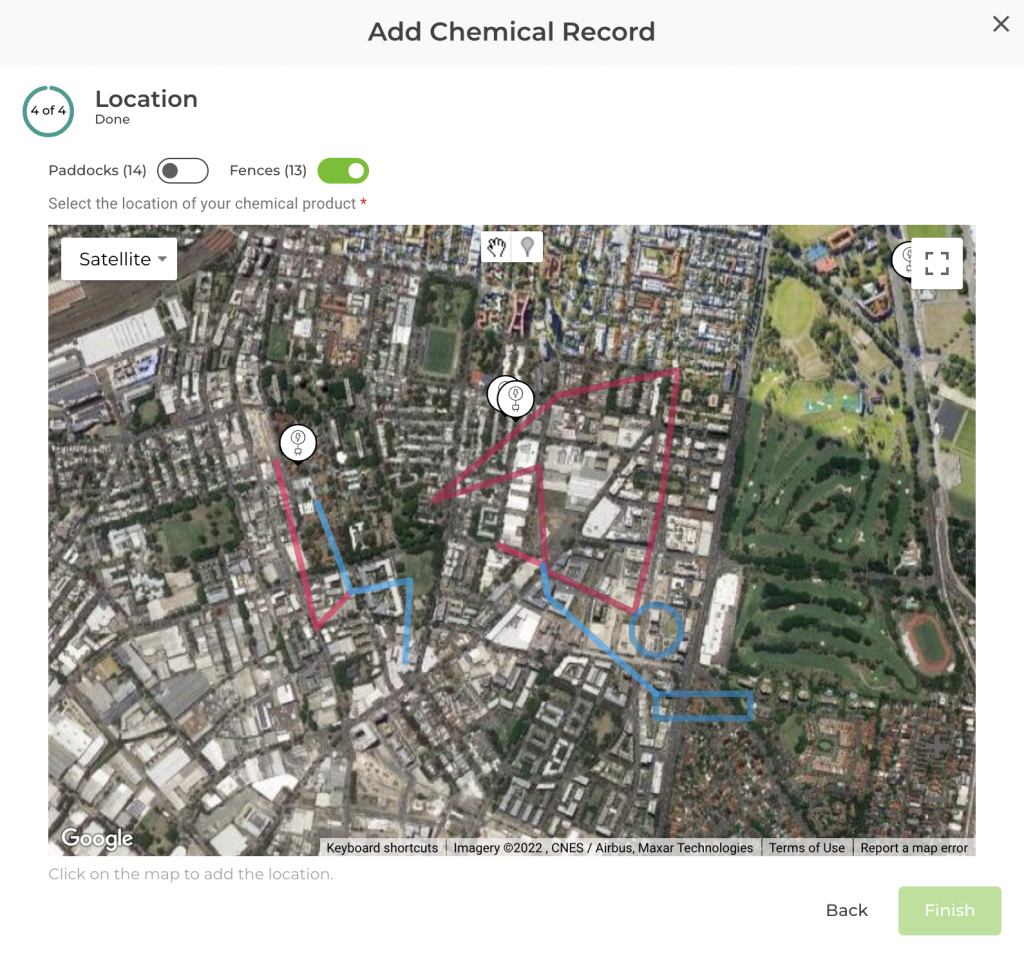The image size is (1024, 956).
Task: Disable the Fences toggle
Action: (343, 171)
